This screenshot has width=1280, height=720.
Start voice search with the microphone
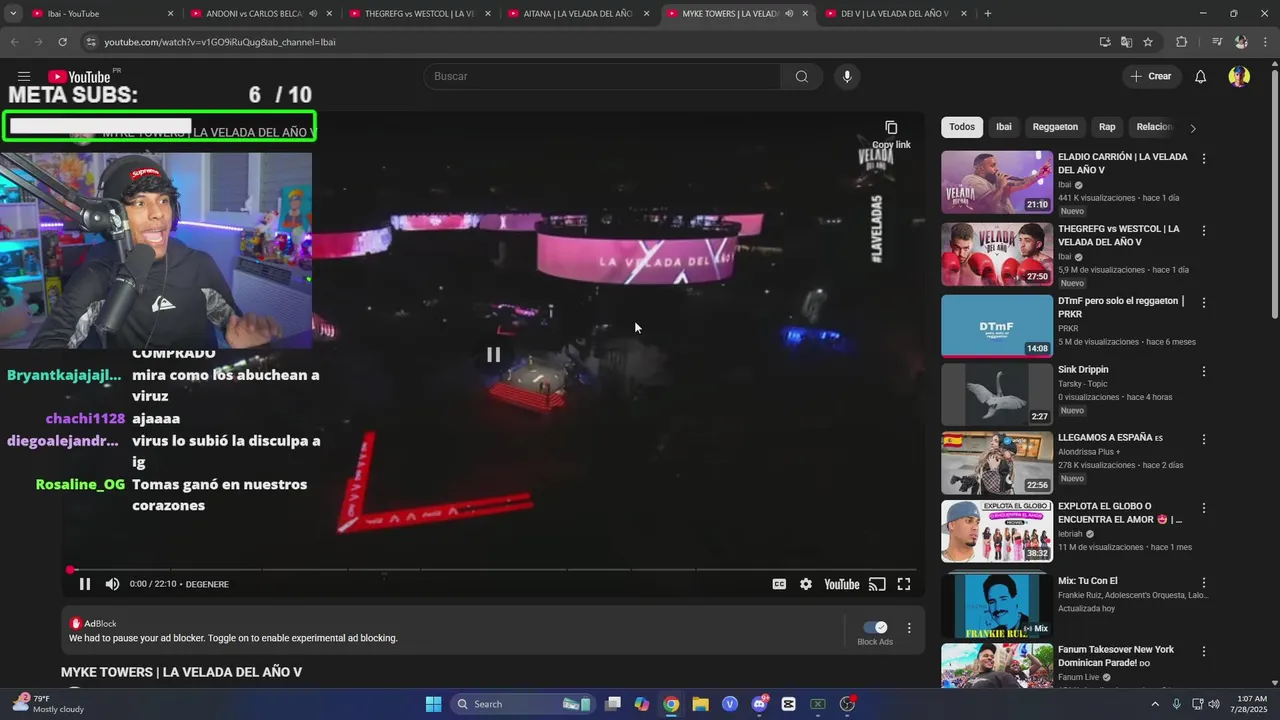pyautogui.click(x=847, y=77)
